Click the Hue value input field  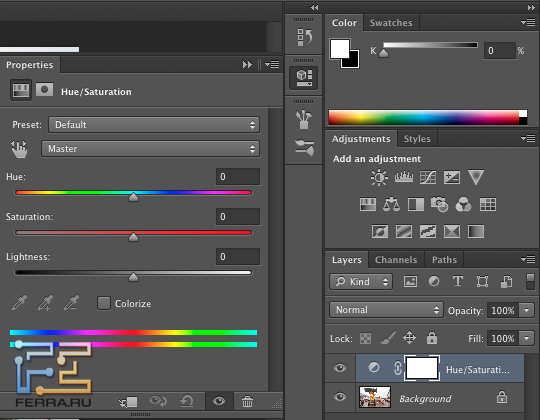coord(238,177)
